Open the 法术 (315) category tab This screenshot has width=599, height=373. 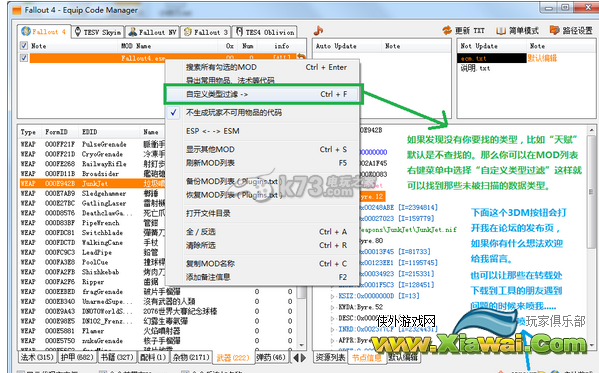(x=37, y=357)
